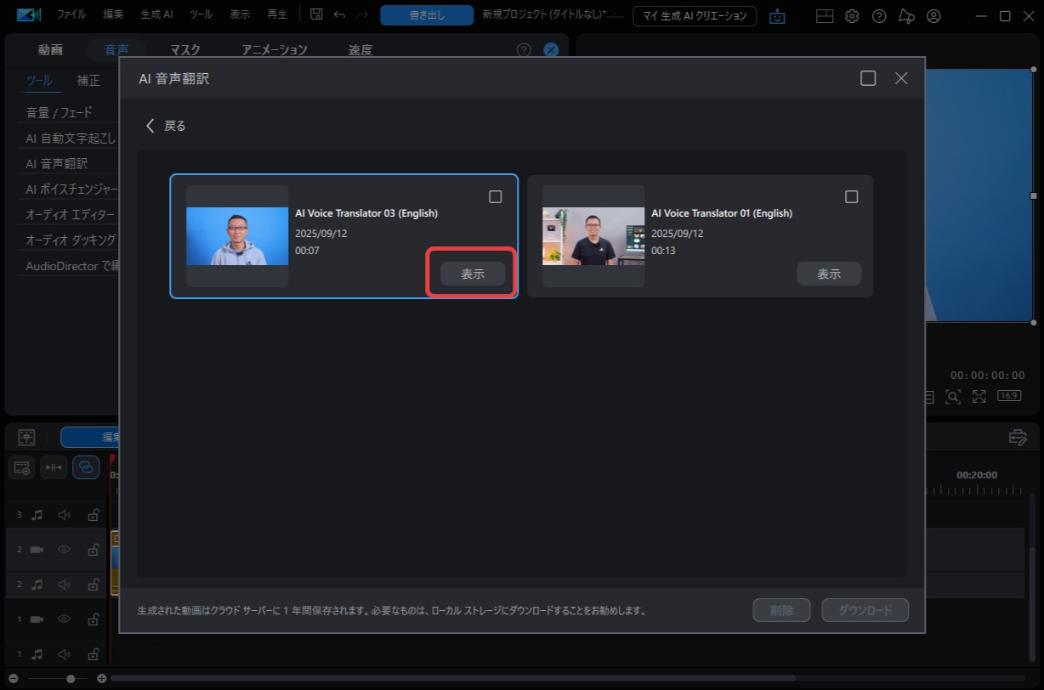Click the 16:9 aspect ratio icon
This screenshot has height=690, width=1044.
pos(1008,395)
